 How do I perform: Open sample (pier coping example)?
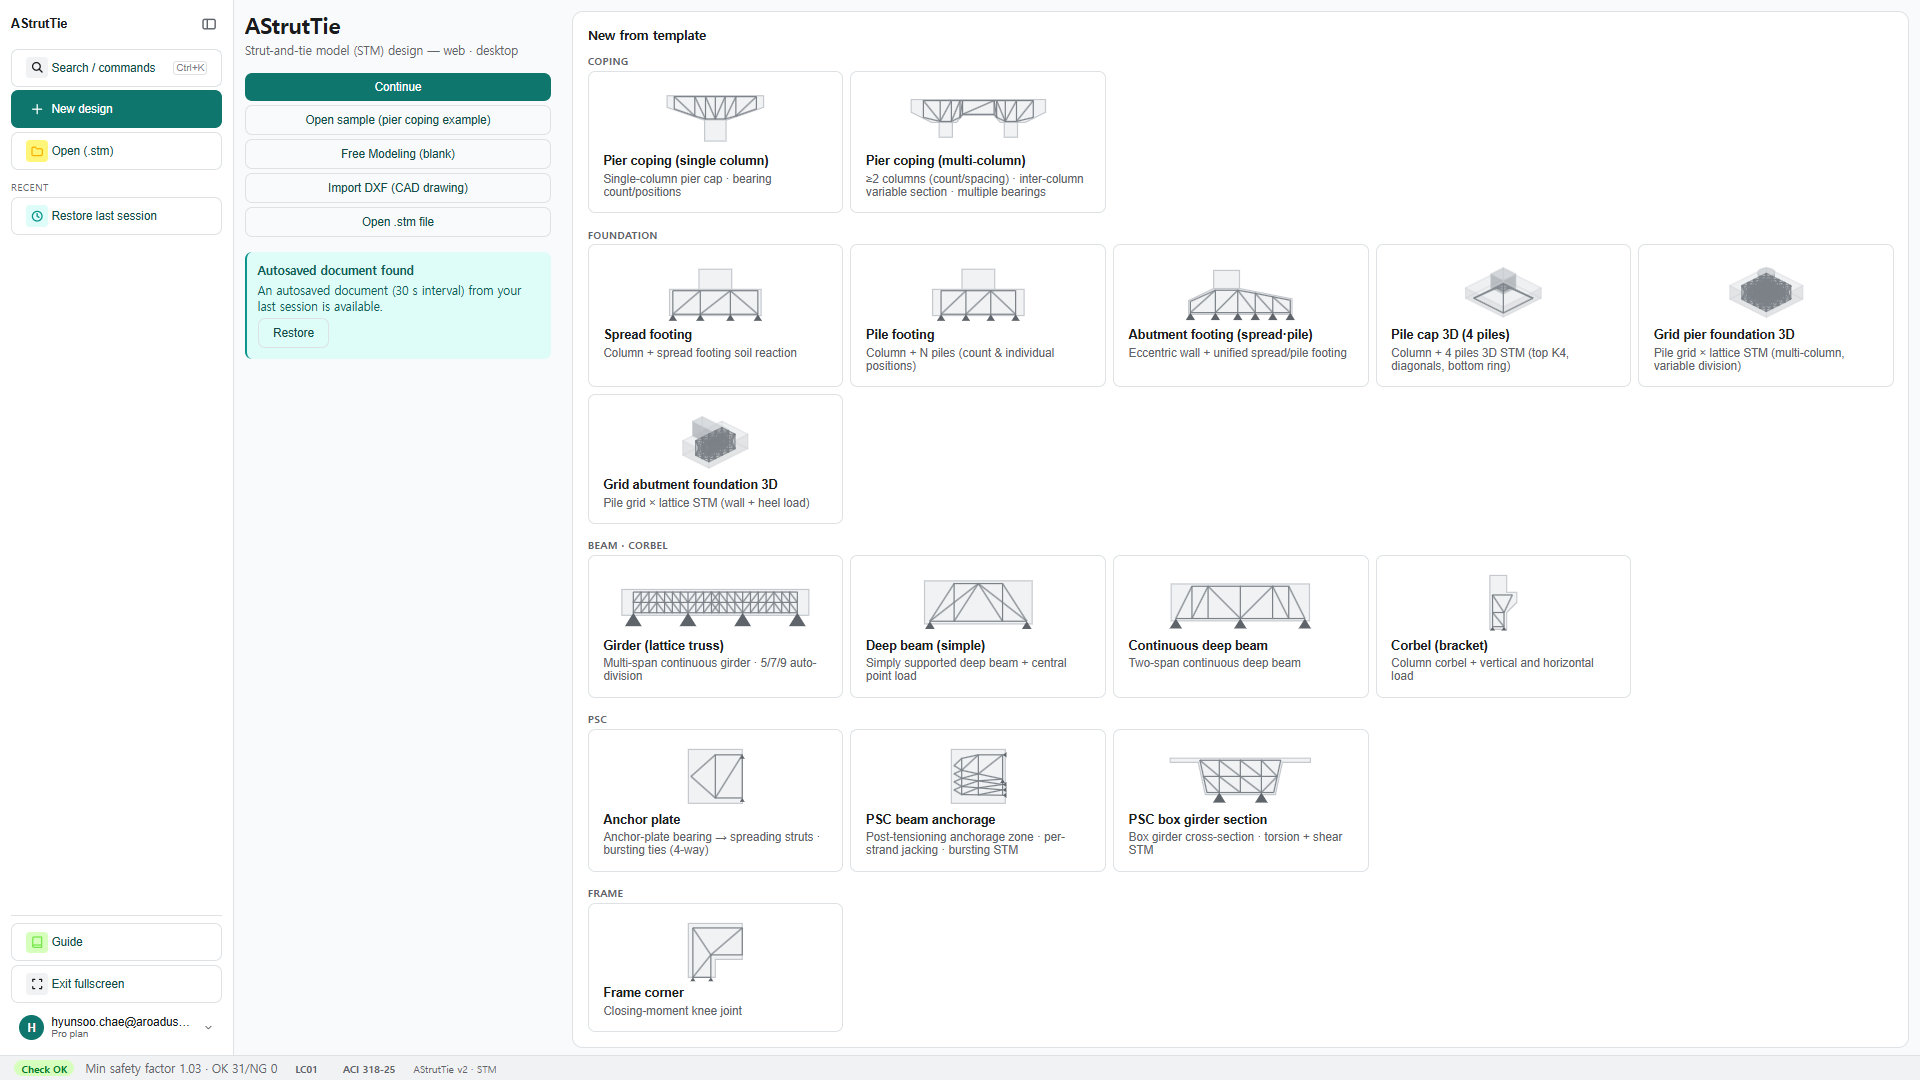[398, 120]
